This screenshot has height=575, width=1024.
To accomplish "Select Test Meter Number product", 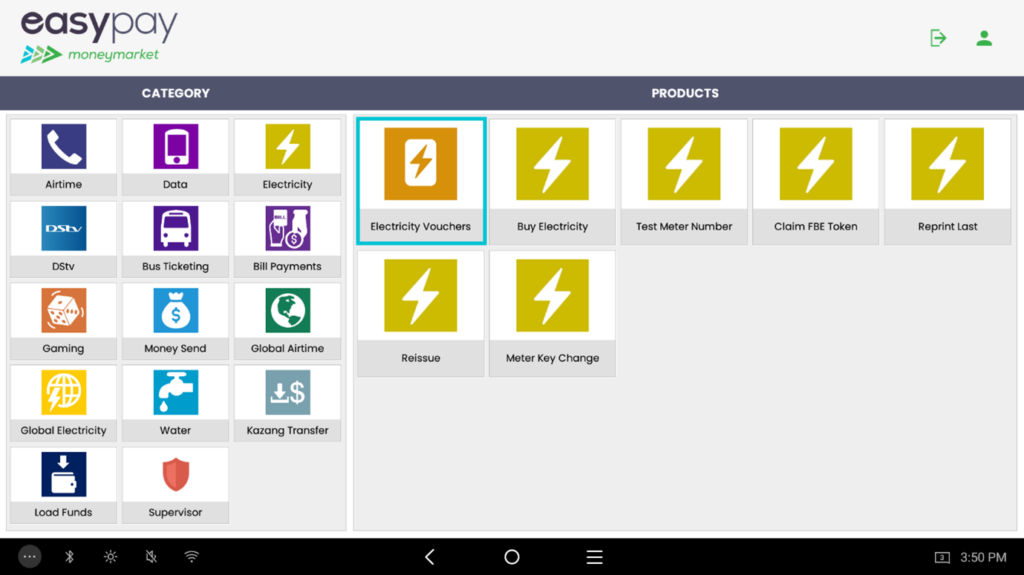I will coord(684,181).
